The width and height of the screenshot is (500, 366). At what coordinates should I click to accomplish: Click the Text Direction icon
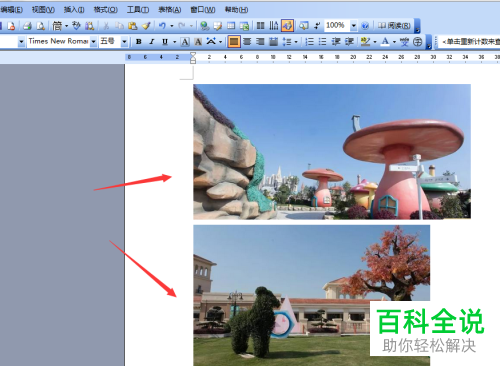click(274, 26)
